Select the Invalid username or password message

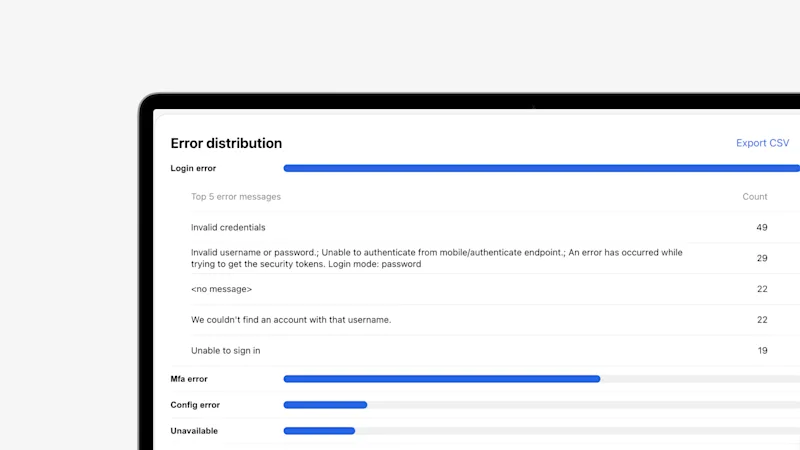pos(437,258)
